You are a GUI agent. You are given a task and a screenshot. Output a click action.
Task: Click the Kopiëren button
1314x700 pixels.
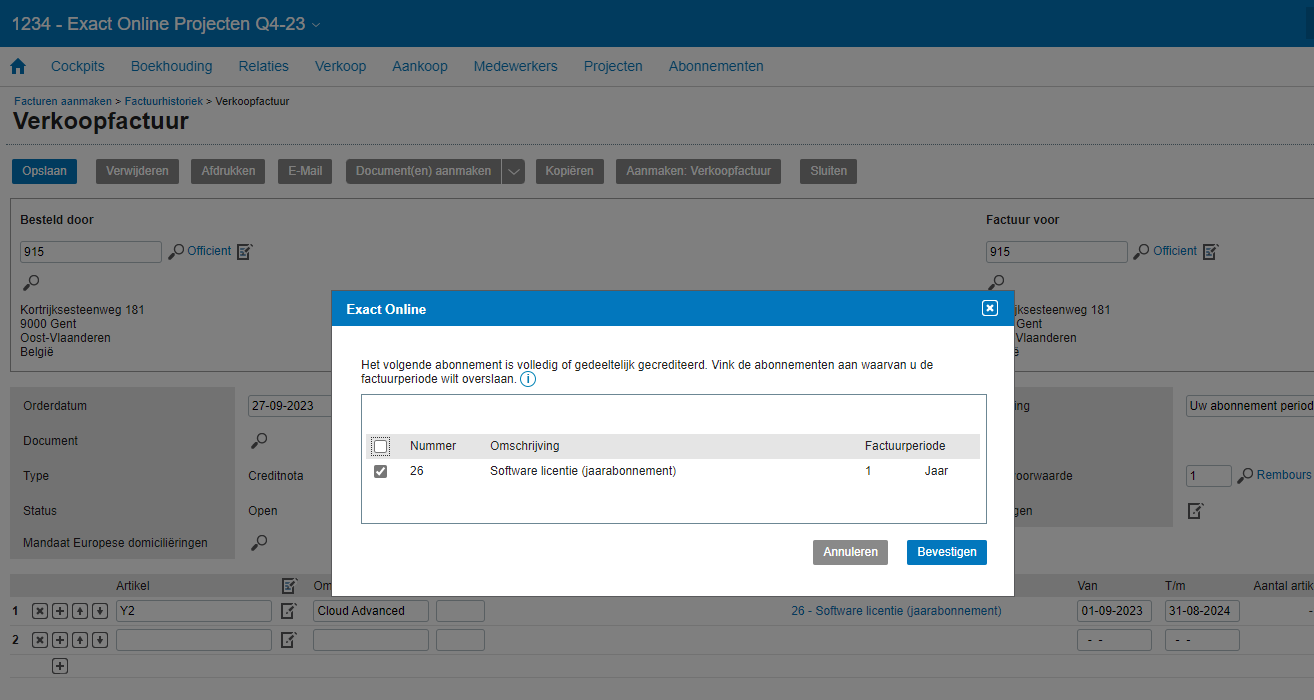pos(570,171)
